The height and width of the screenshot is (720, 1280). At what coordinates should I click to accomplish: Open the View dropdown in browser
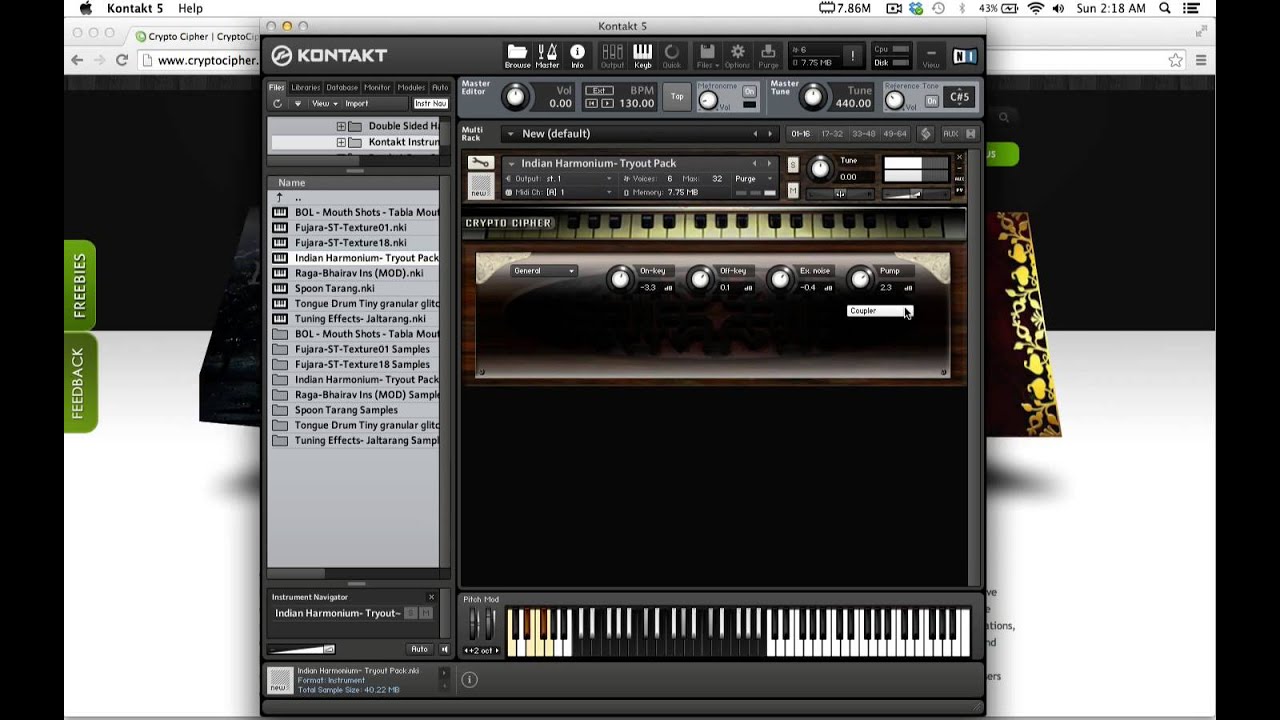pyautogui.click(x=323, y=104)
